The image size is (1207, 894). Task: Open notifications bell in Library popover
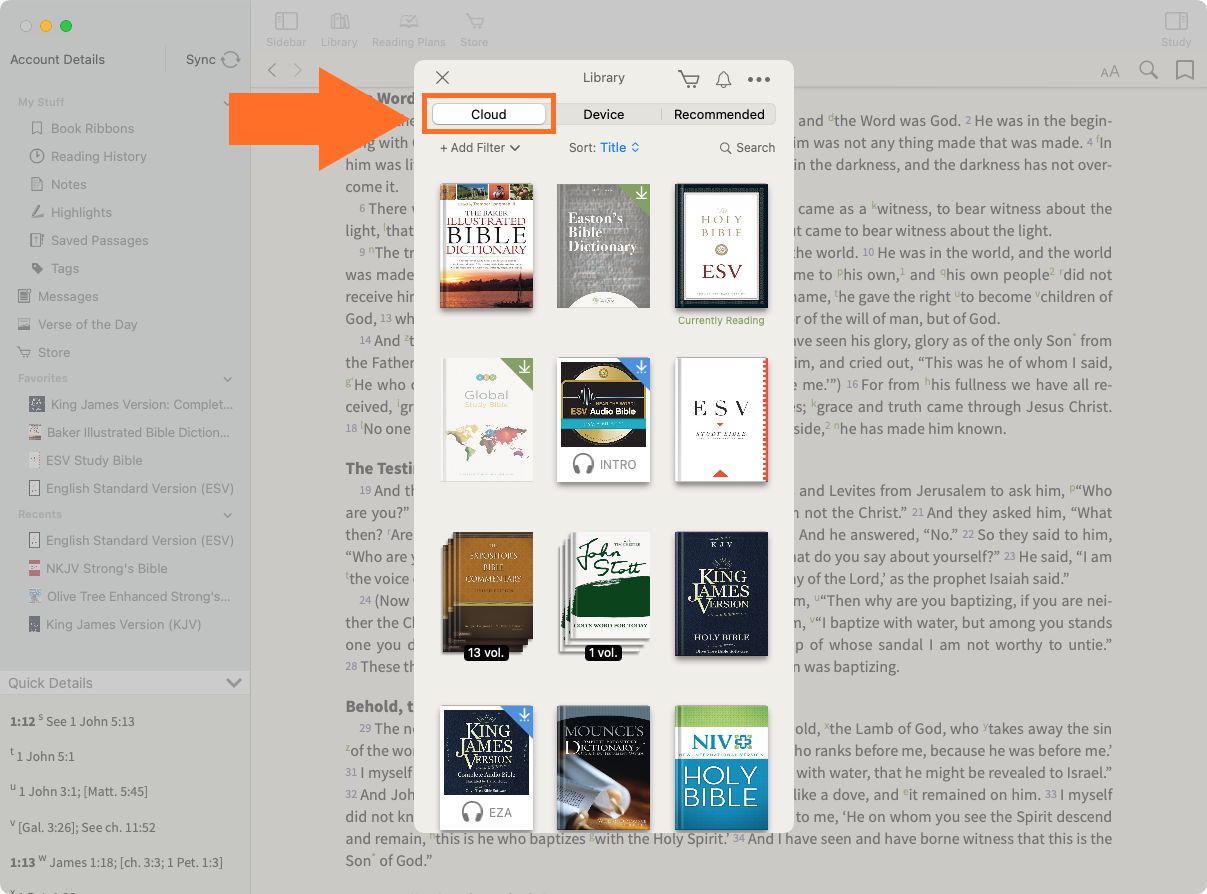(x=723, y=79)
